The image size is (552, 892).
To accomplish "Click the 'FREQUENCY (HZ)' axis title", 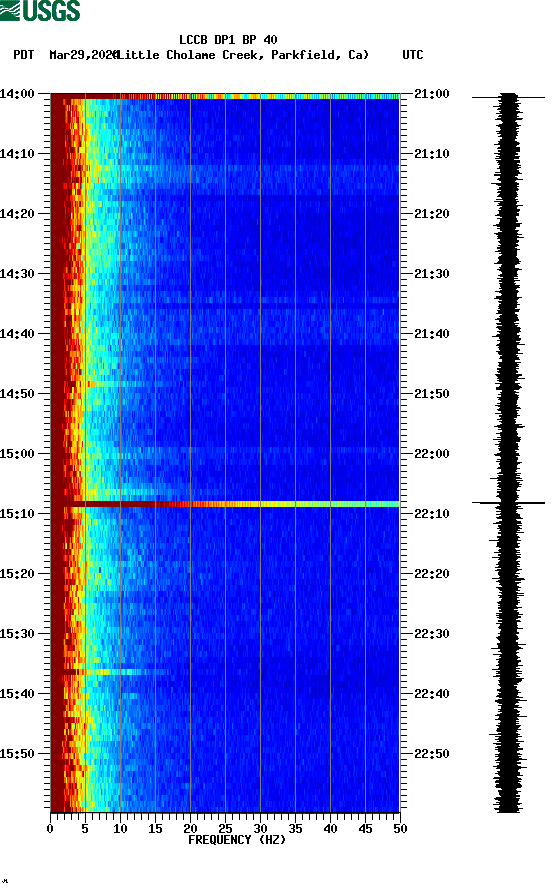I will pos(237,840).
